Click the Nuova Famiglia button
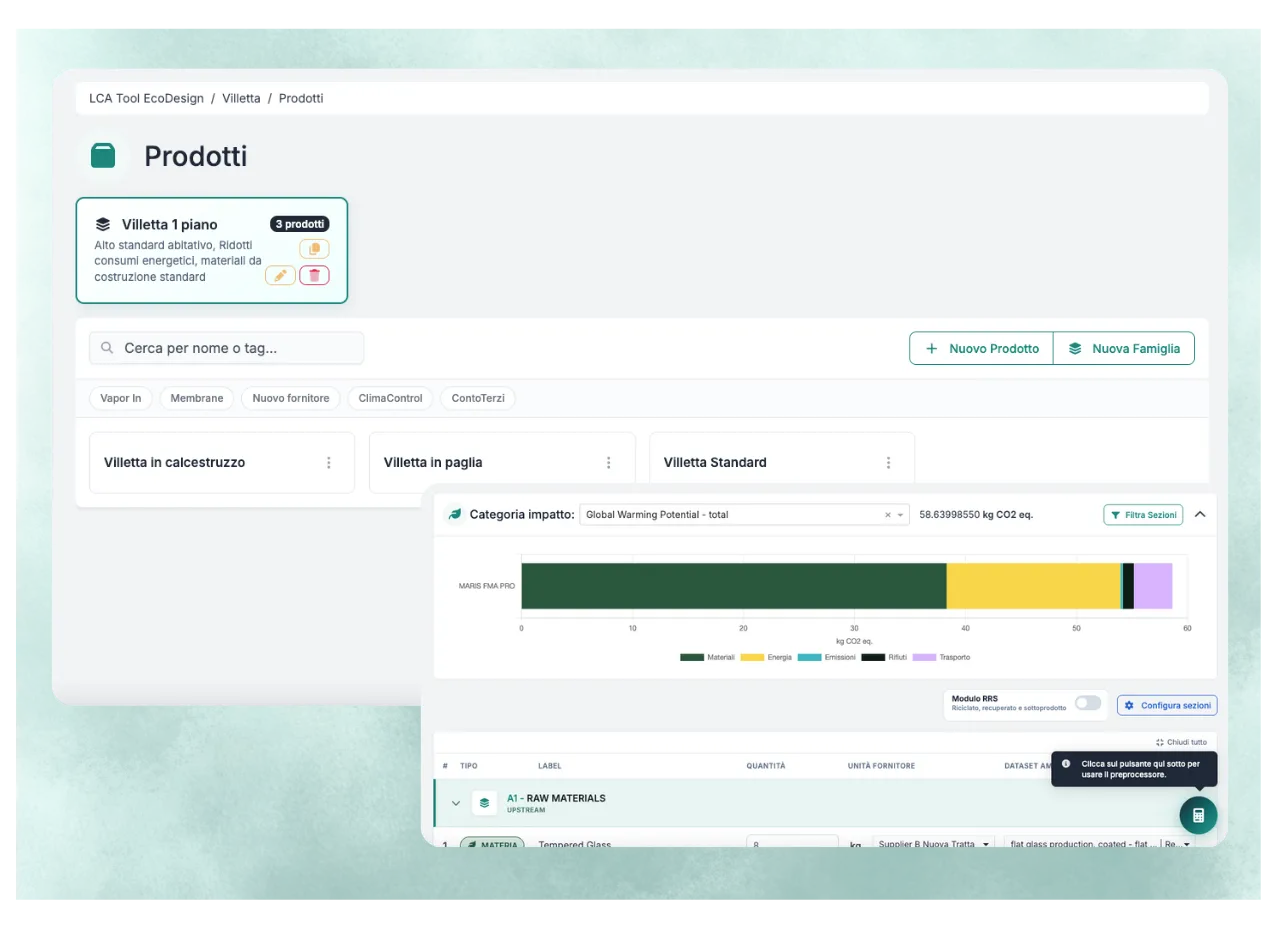 click(x=1124, y=348)
